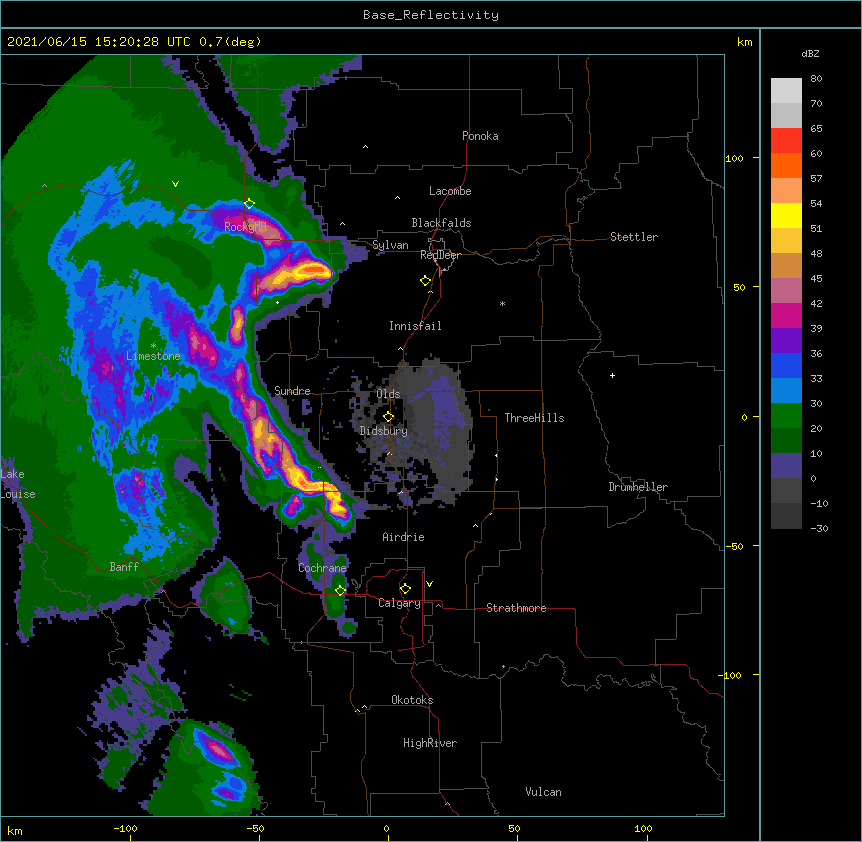This screenshot has width=862, height=842.
Task: Click the yellow diamond marker between Olds and Didsbury
Action: [x=388, y=417]
